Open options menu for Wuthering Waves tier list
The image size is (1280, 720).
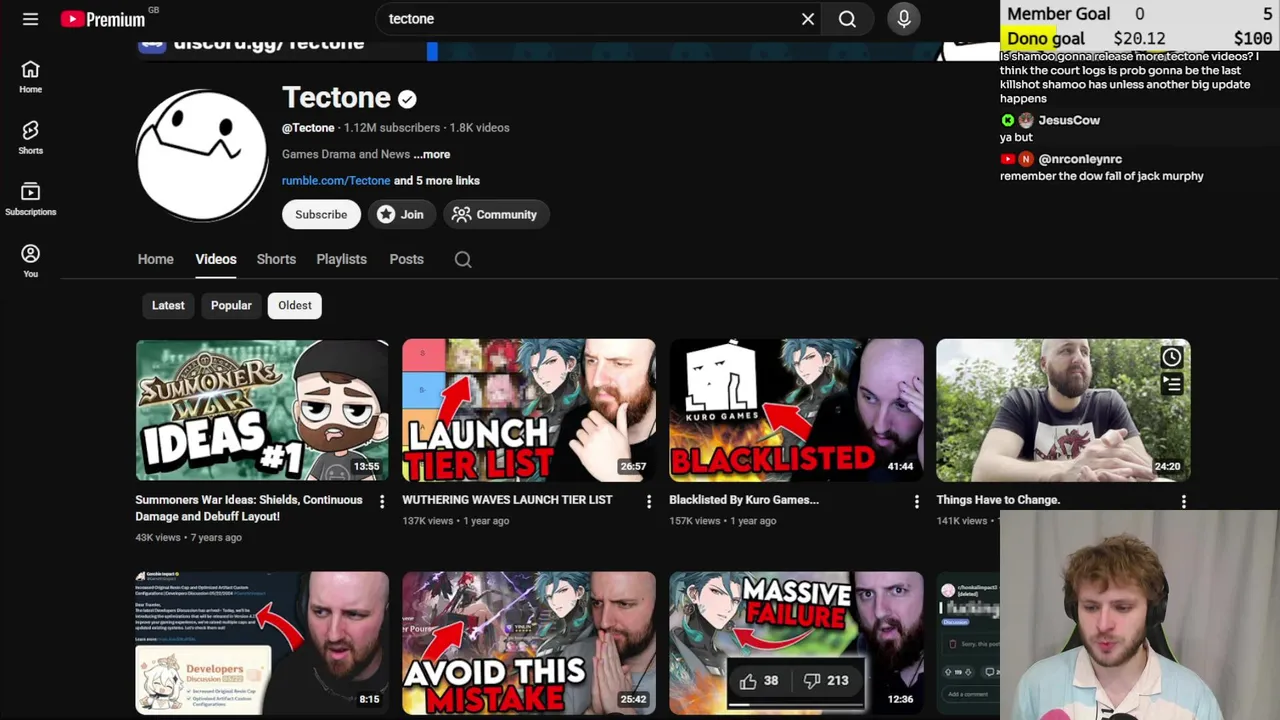tap(648, 501)
